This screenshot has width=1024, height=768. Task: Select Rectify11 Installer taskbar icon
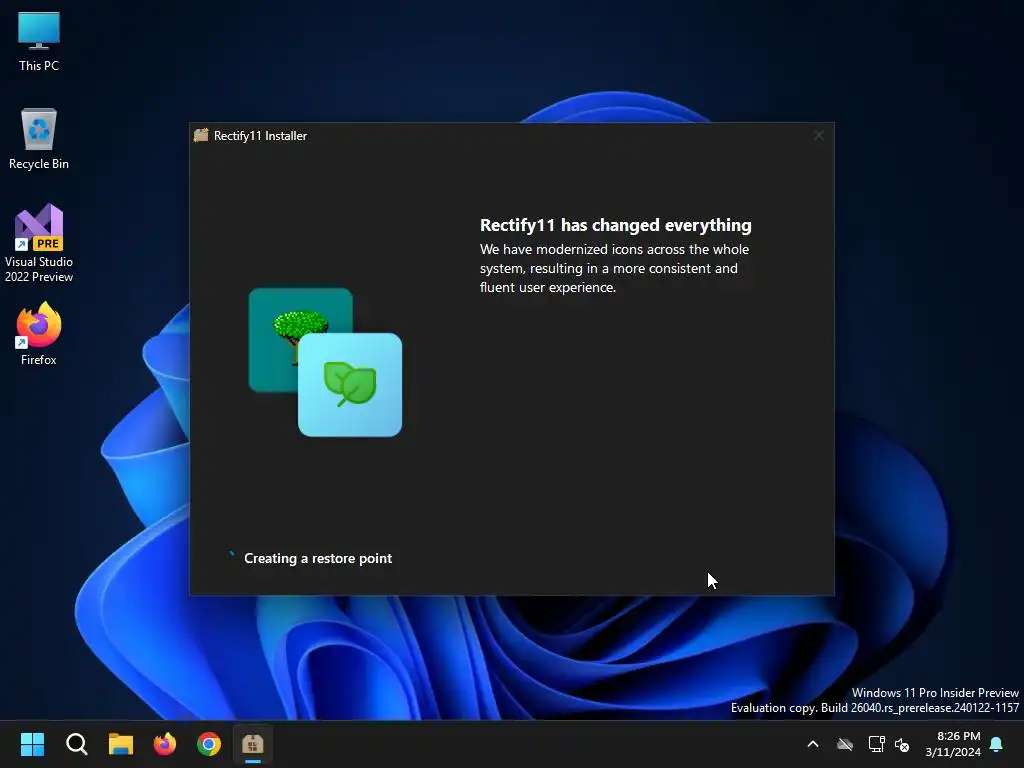(253, 744)
